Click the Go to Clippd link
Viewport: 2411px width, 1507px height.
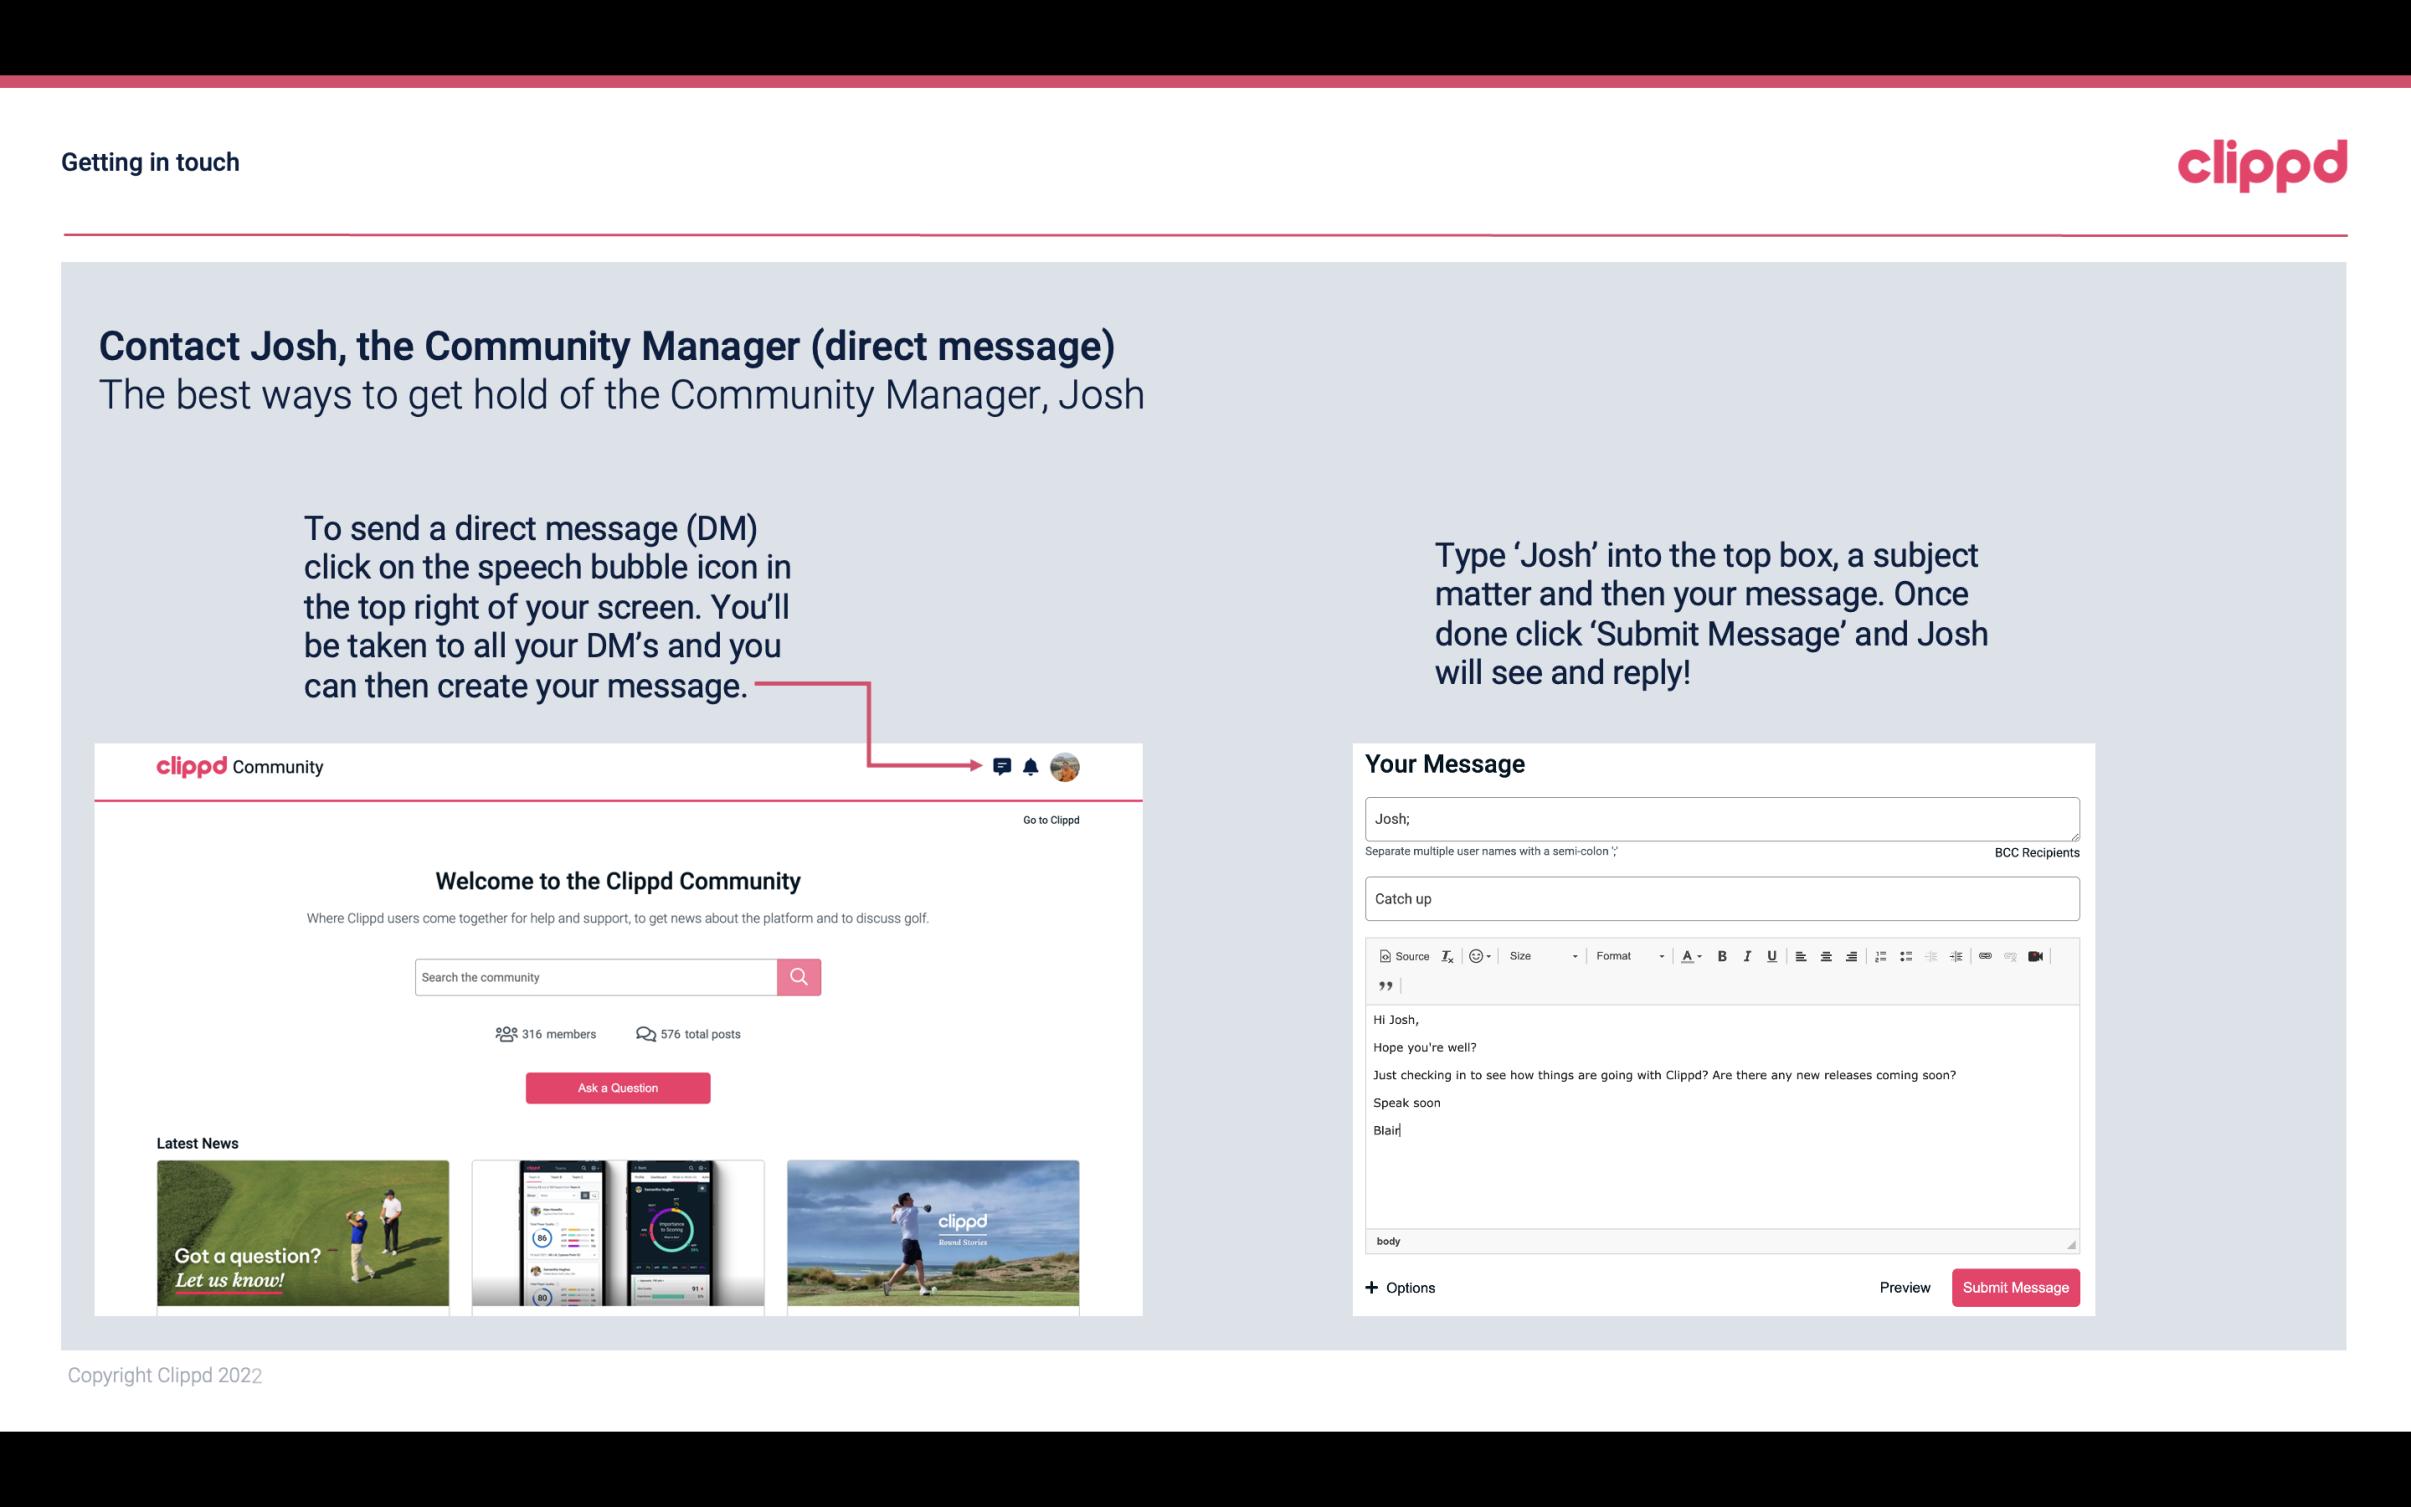1047,819
